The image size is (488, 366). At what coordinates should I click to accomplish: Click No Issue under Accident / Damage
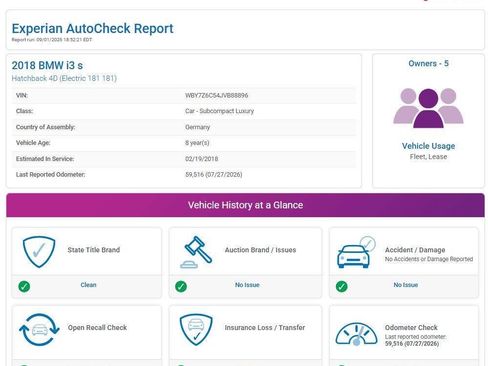coord(406,285)
